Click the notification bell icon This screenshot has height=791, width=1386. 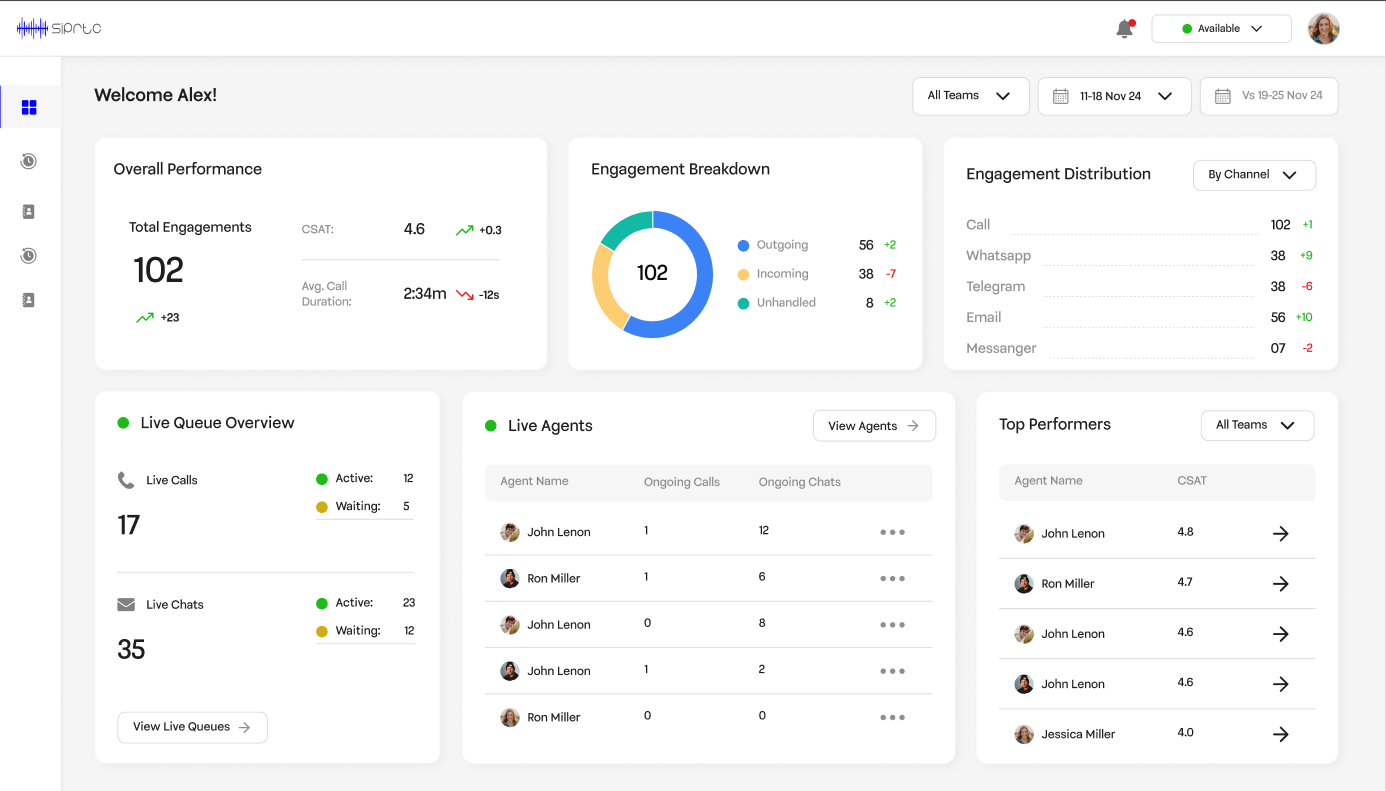(1122, 28)
